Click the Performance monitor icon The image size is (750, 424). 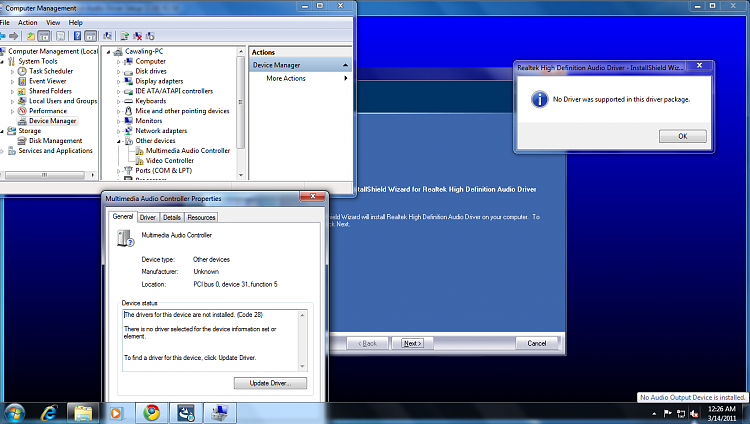point(22,111)
